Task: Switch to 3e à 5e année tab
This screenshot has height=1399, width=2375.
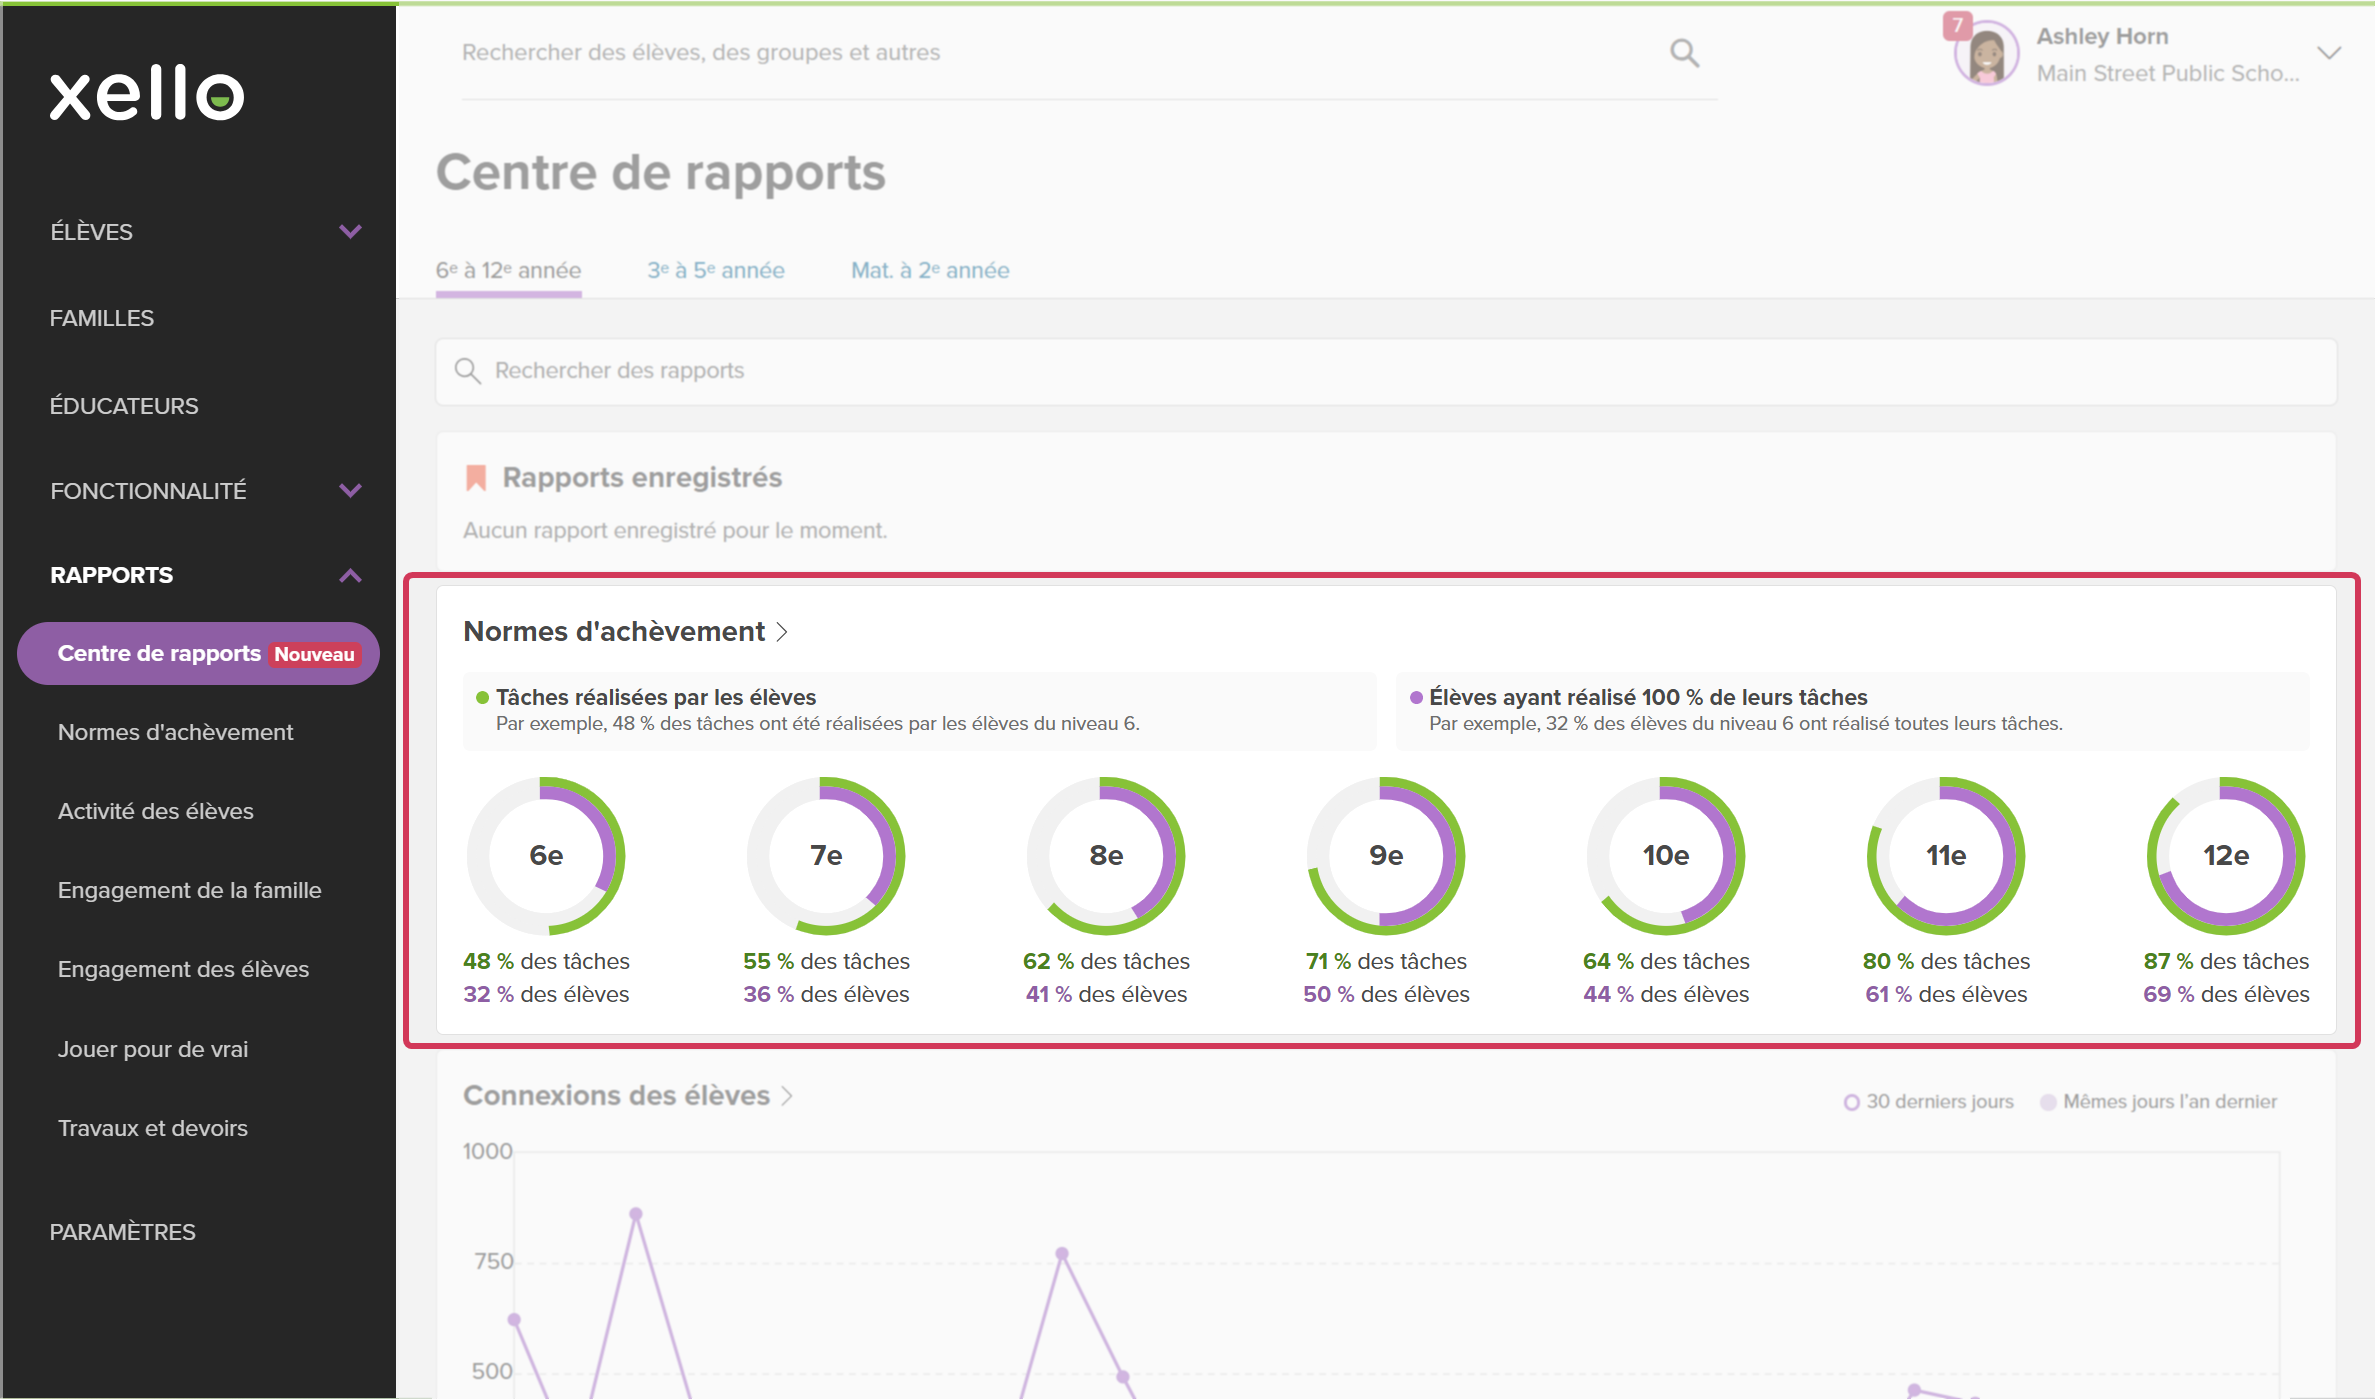Action: click(x=716, y=270)
